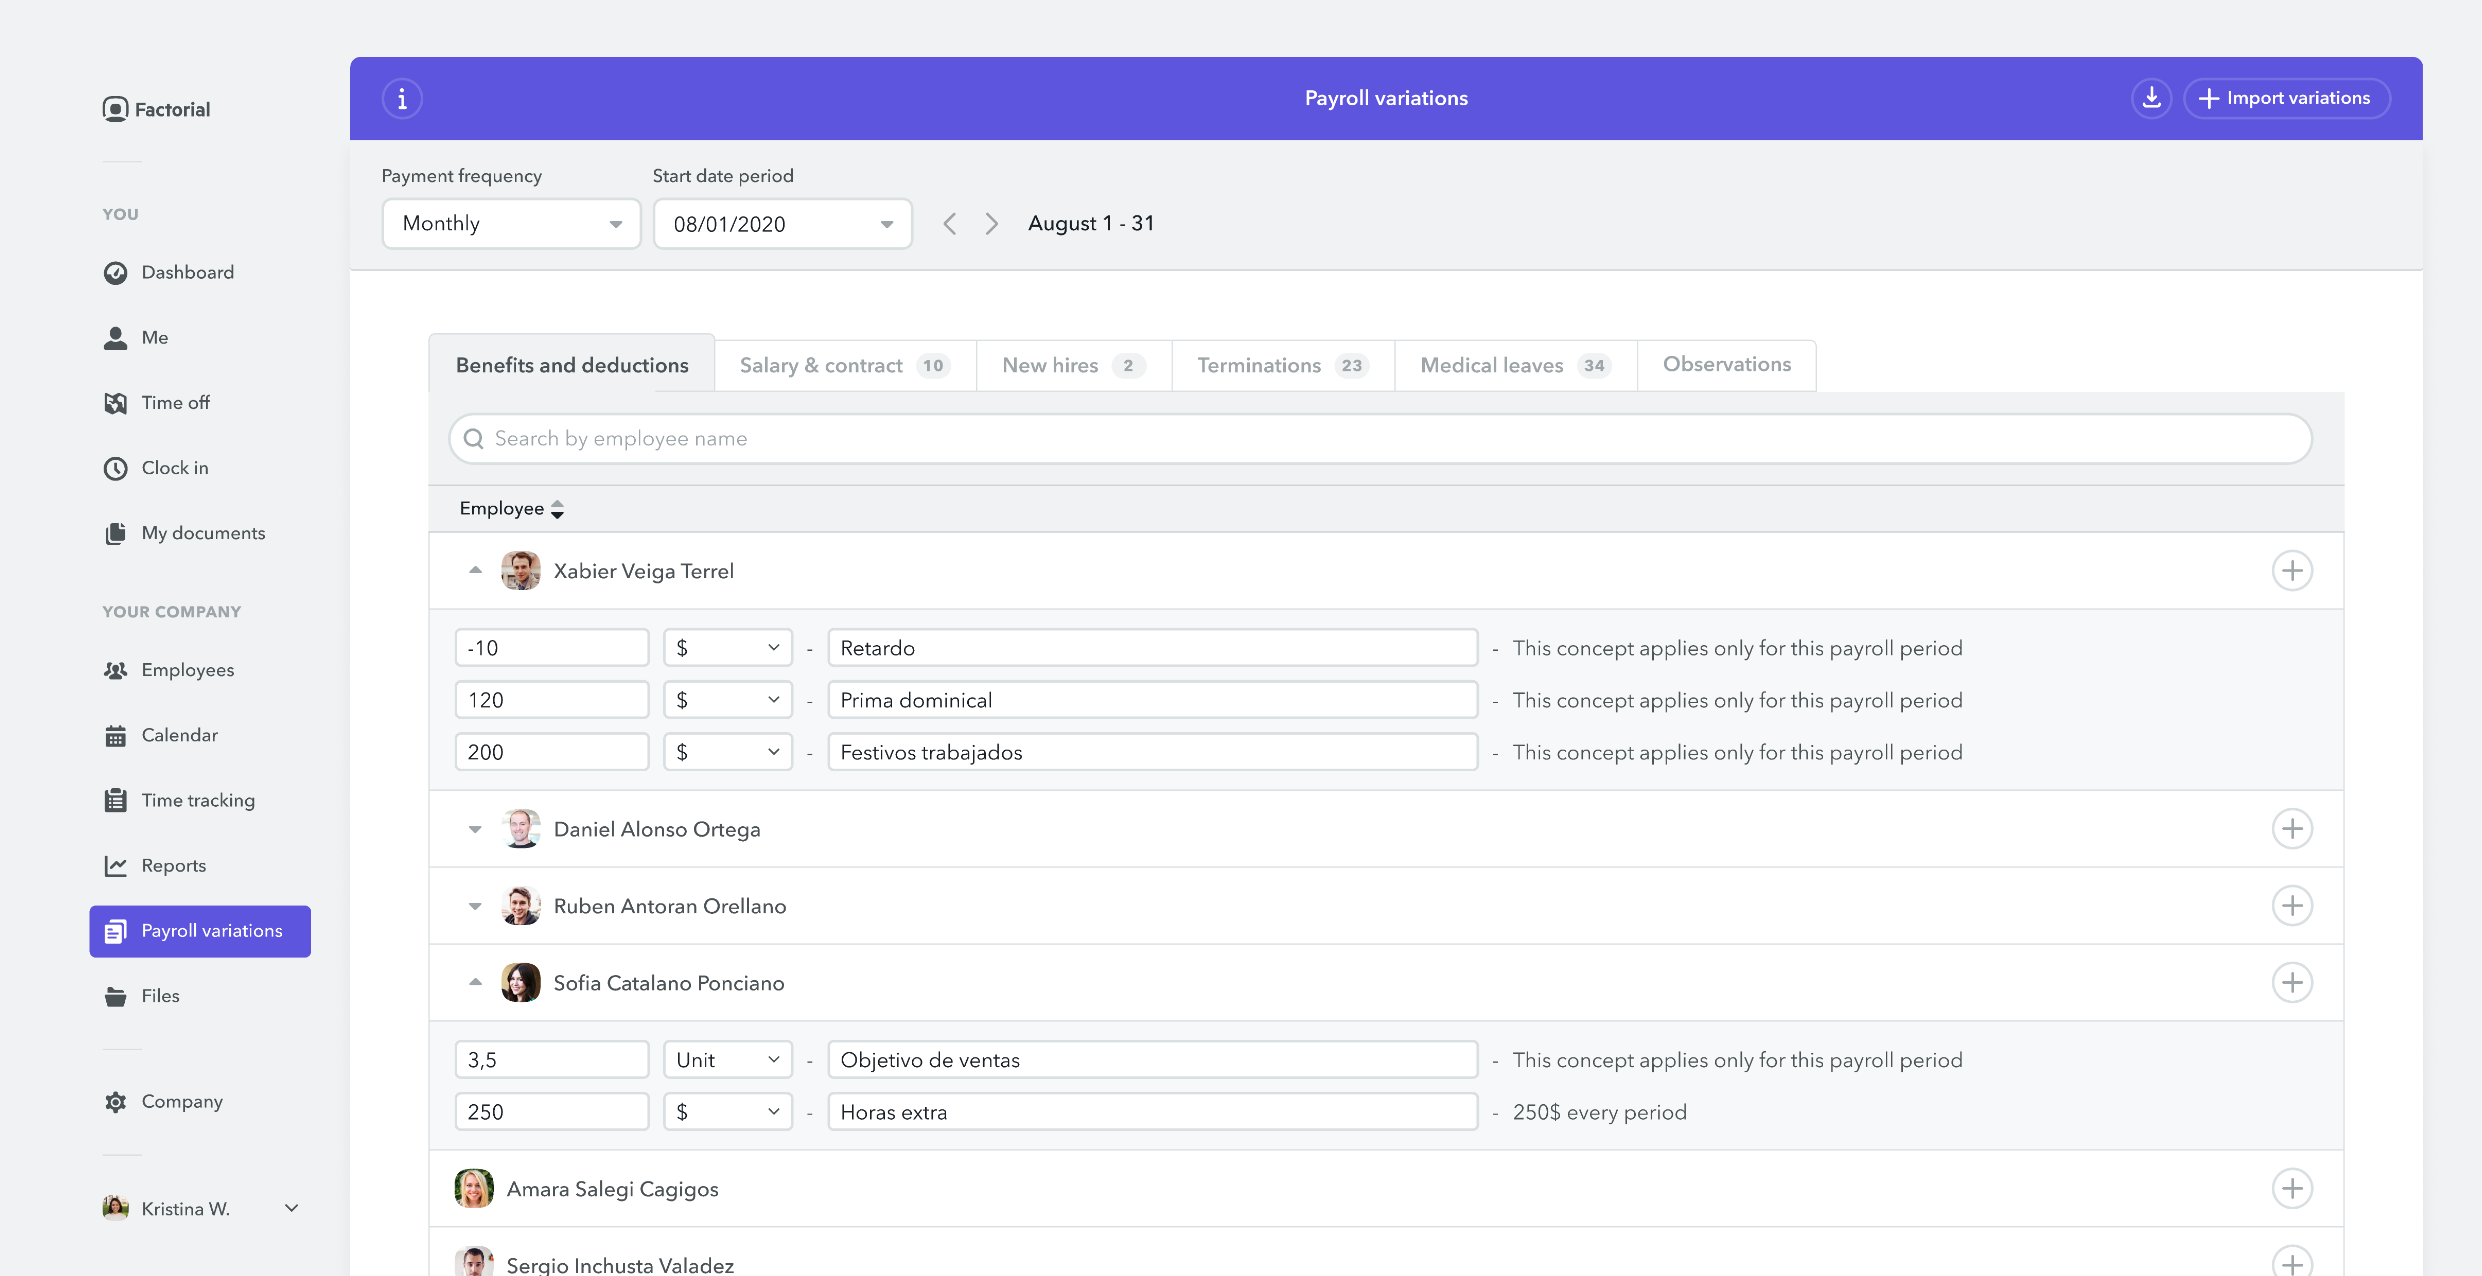The width and height of the screenshot is (2482, 1276).
Task: Open the Time tracking sidebar item
Action: click(x=197, y=800)
